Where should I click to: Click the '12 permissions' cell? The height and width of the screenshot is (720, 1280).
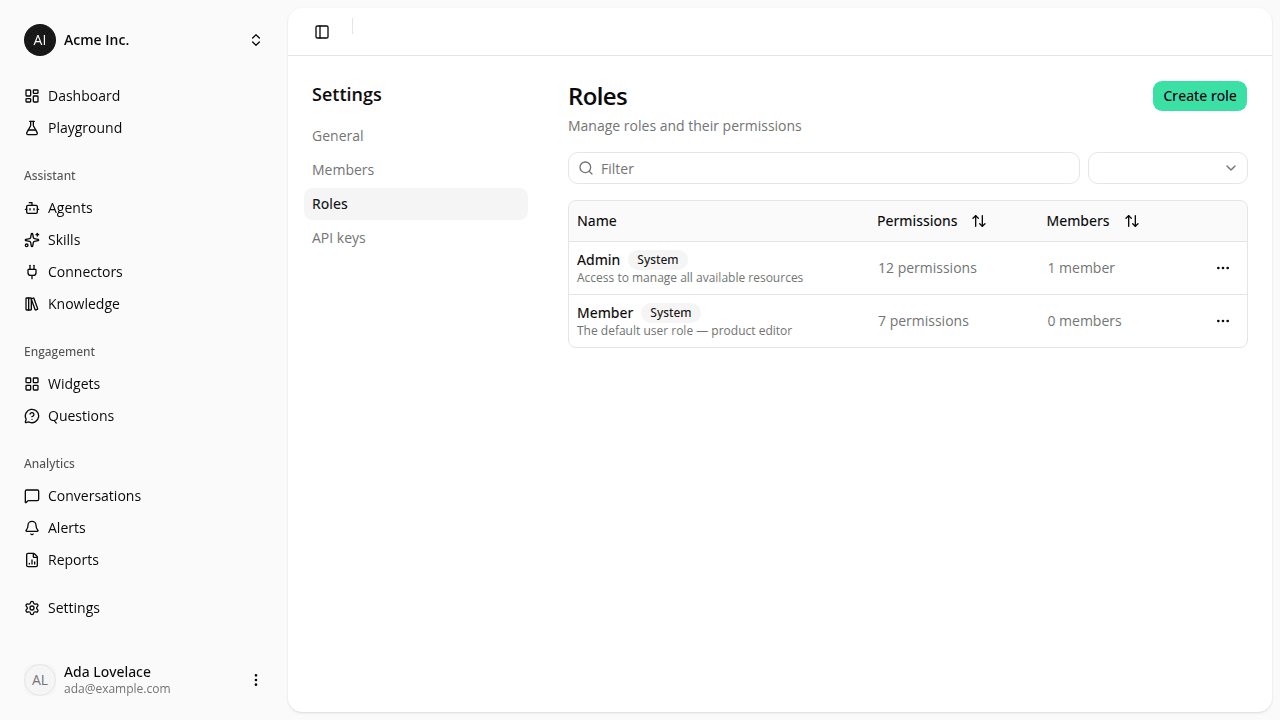click(927, 268)
